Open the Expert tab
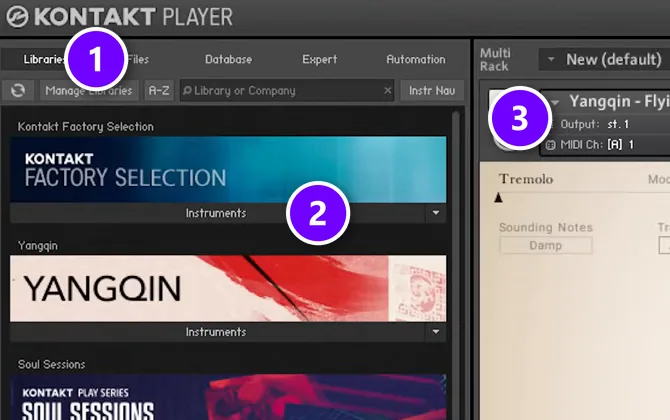Image resolution: width=670 pixels, height=420 pixels. (320, 59)
